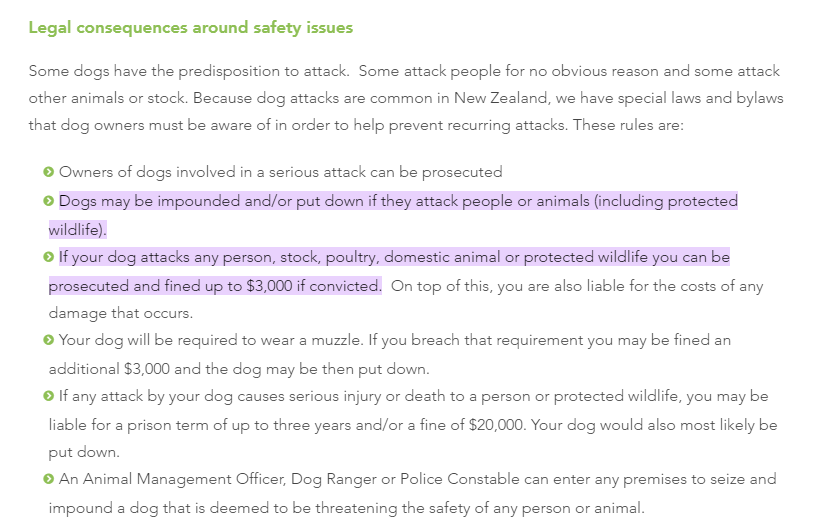
Task: Click the bullet icon before "Dogs may be impounded"
Action: pos(49,201)
